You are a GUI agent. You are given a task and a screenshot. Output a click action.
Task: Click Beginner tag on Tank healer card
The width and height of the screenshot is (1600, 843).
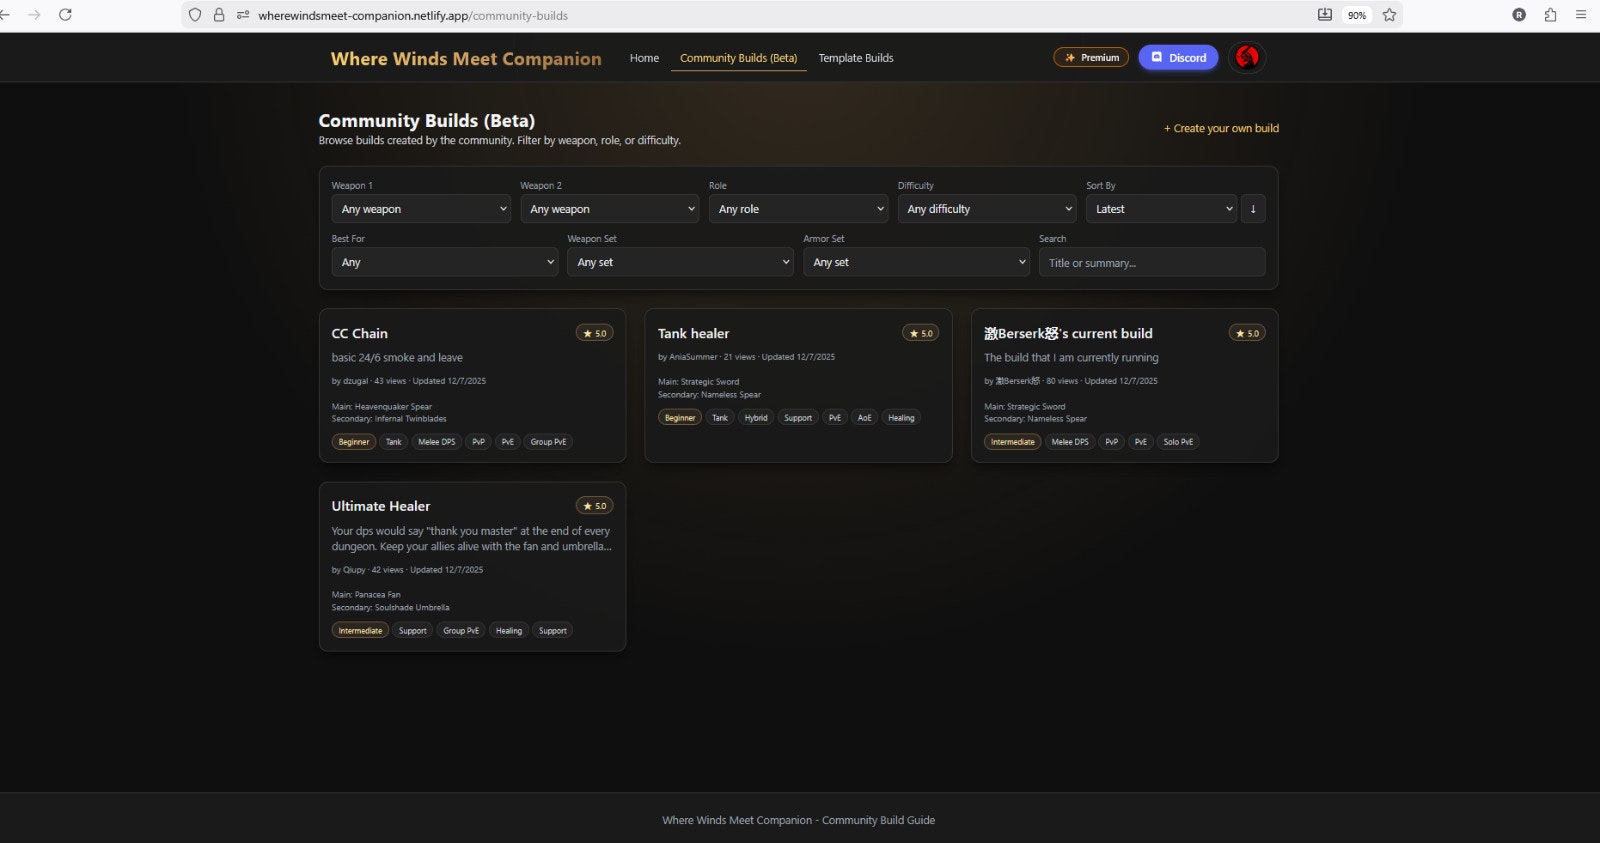[x=680, y=418]
